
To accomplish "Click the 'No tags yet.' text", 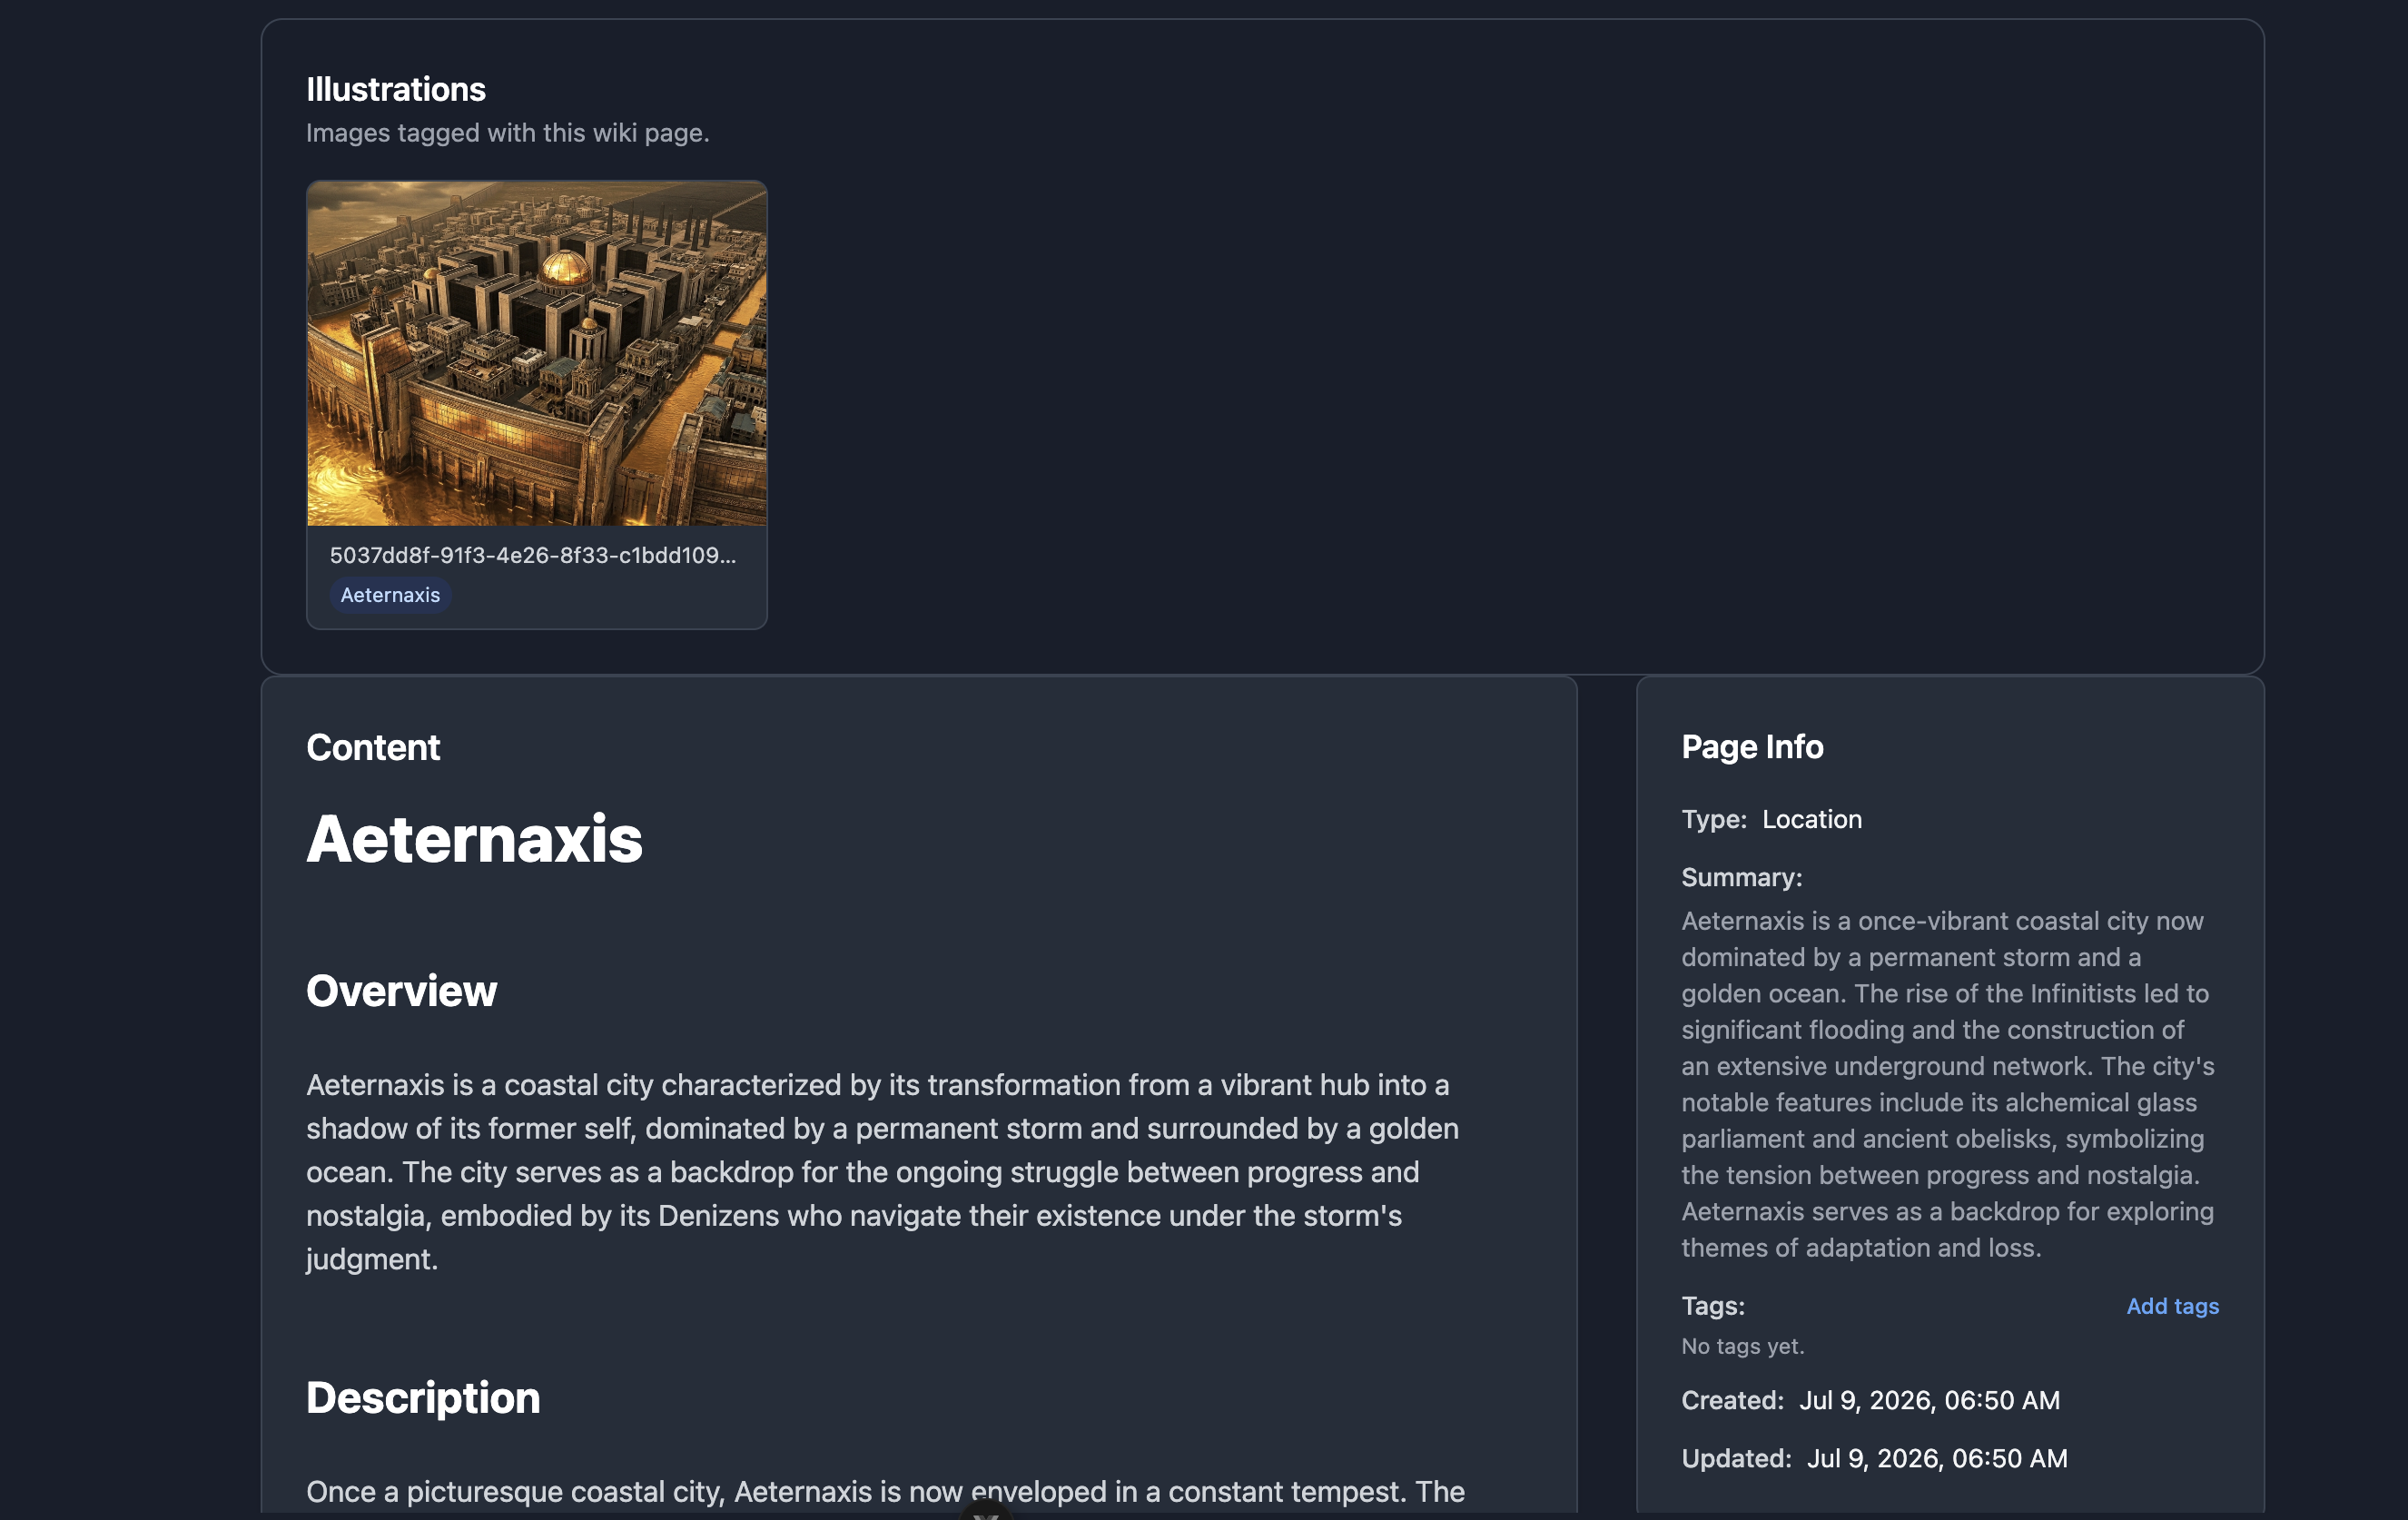I will pos(1743,1346).
